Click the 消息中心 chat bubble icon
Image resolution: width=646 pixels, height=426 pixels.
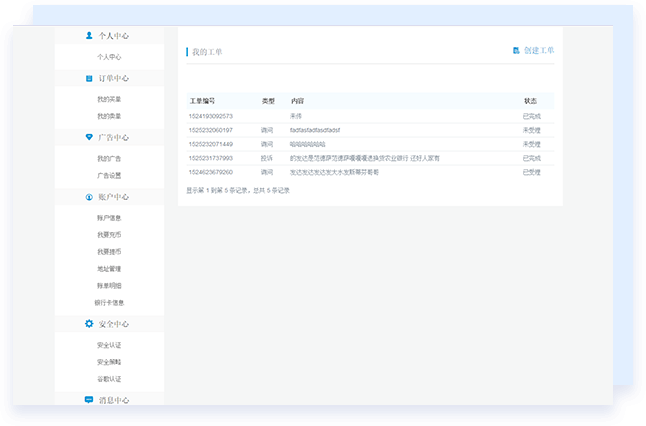click(x=89, y=400)
